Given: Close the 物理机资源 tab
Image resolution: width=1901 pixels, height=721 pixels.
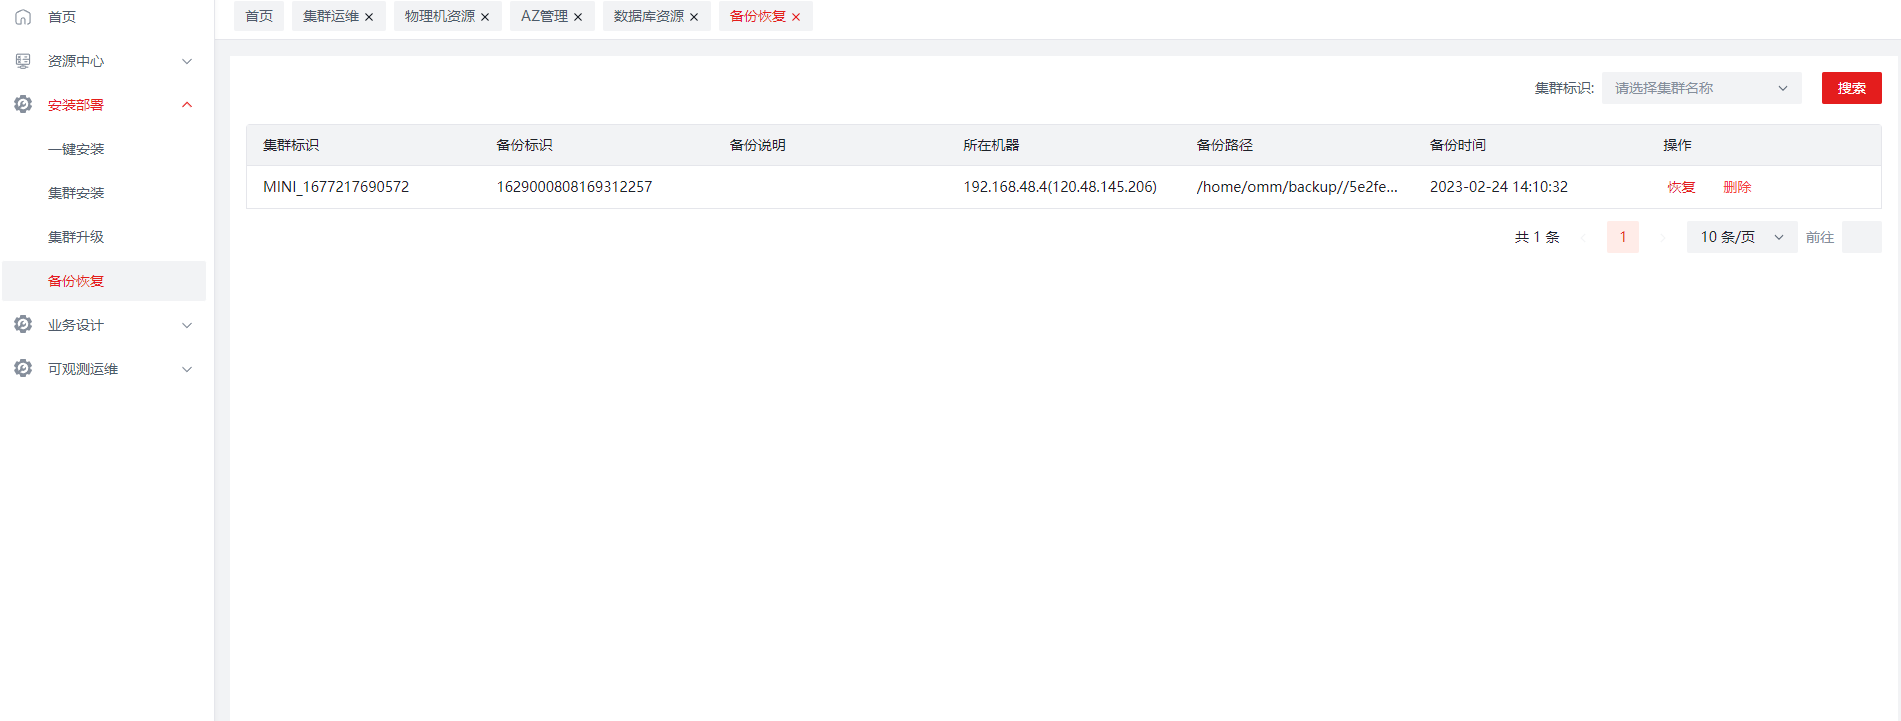Looking at the screenshot, I should (x=485, y=17).
